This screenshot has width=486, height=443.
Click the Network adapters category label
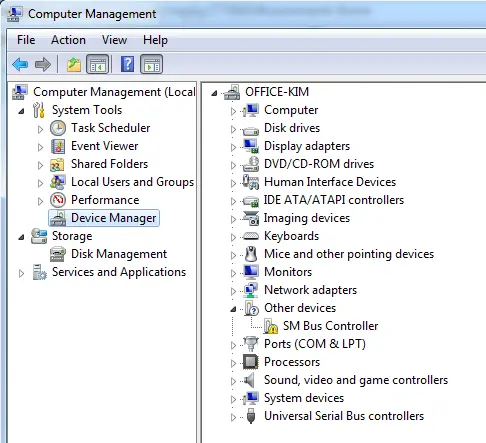pos(310,290)
